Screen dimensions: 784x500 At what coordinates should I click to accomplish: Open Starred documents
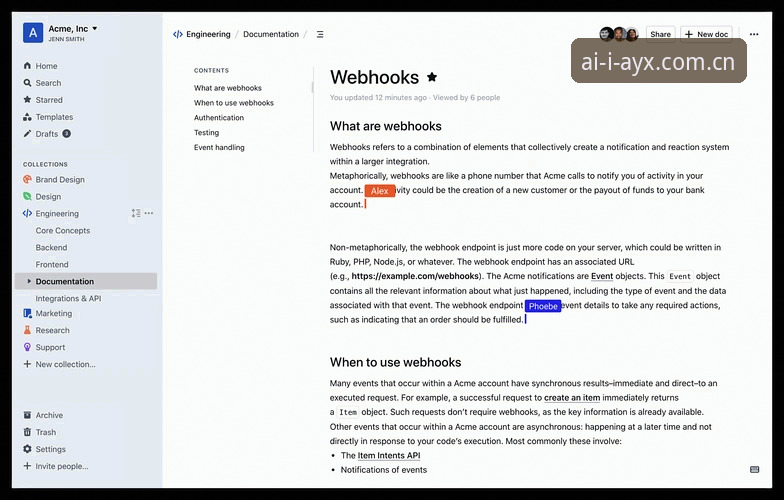49,100
